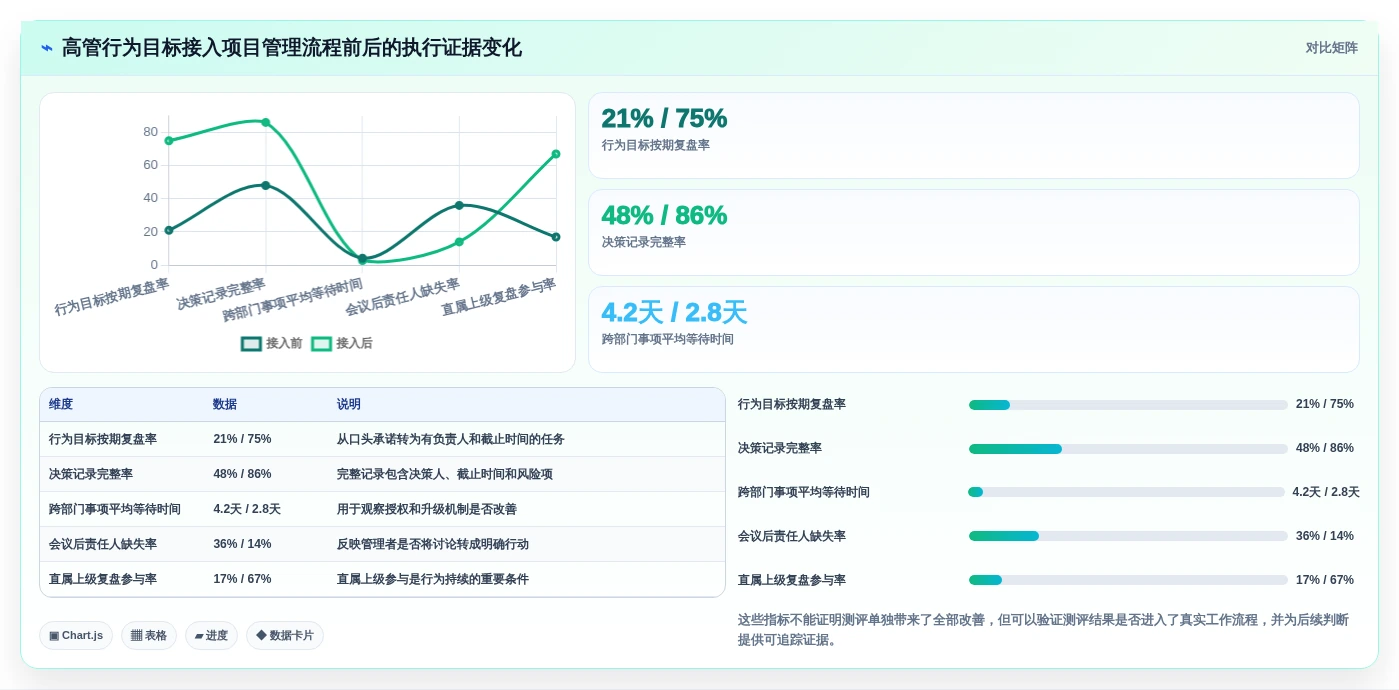Toggle the 接入前 legend swatch
The height and width of the screenshot is (690, 1399).
(251, 343)
